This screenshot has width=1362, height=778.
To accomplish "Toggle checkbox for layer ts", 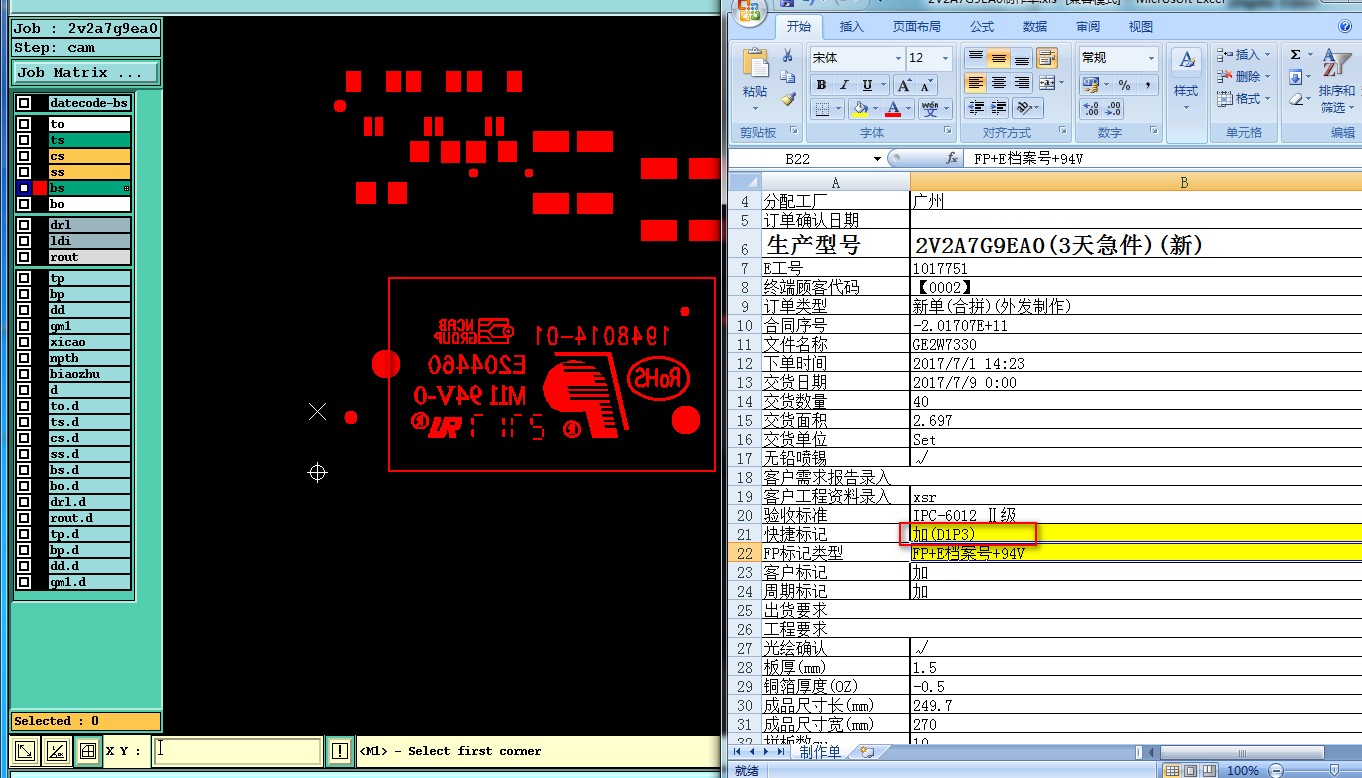I will coord(24,140).
